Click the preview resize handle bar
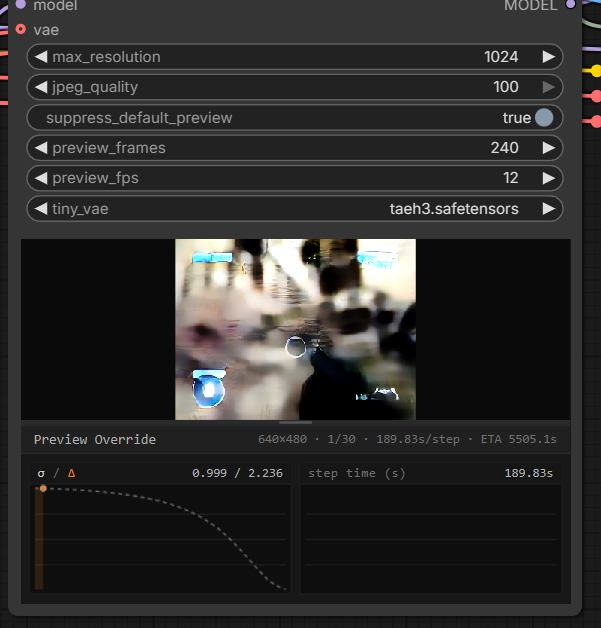 pos(295,422)
